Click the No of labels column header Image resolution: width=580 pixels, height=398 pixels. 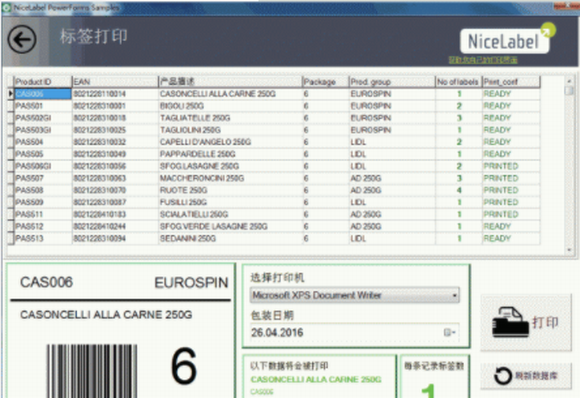(x=458, y=82)
